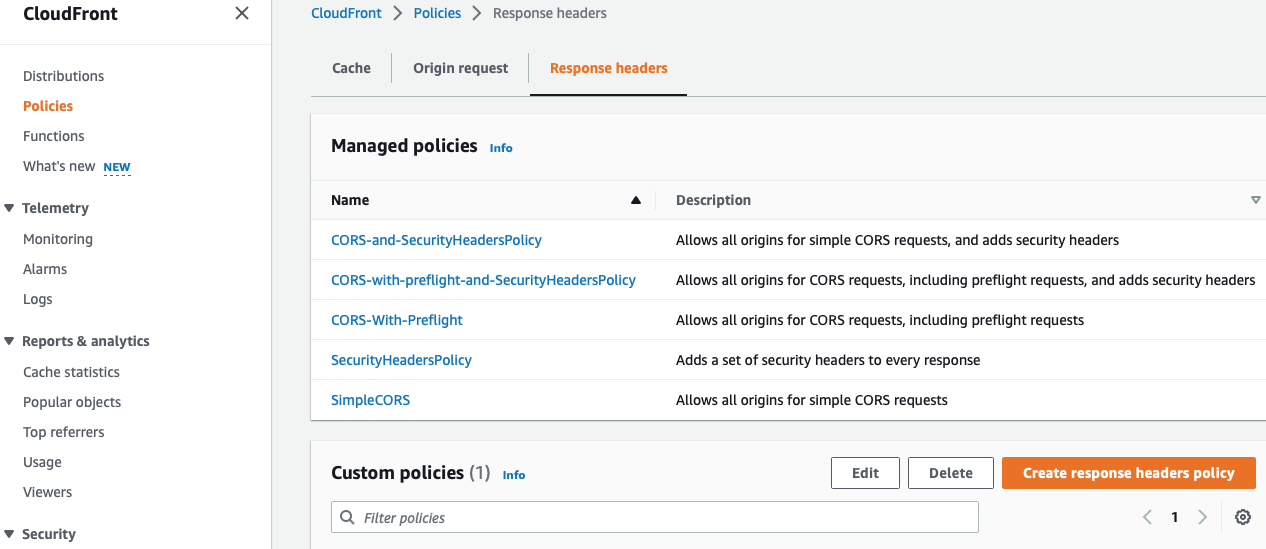Switch to the Origin request tab
The height and width of the screenshot is (549, 1266).
click(x=461, y=68)
